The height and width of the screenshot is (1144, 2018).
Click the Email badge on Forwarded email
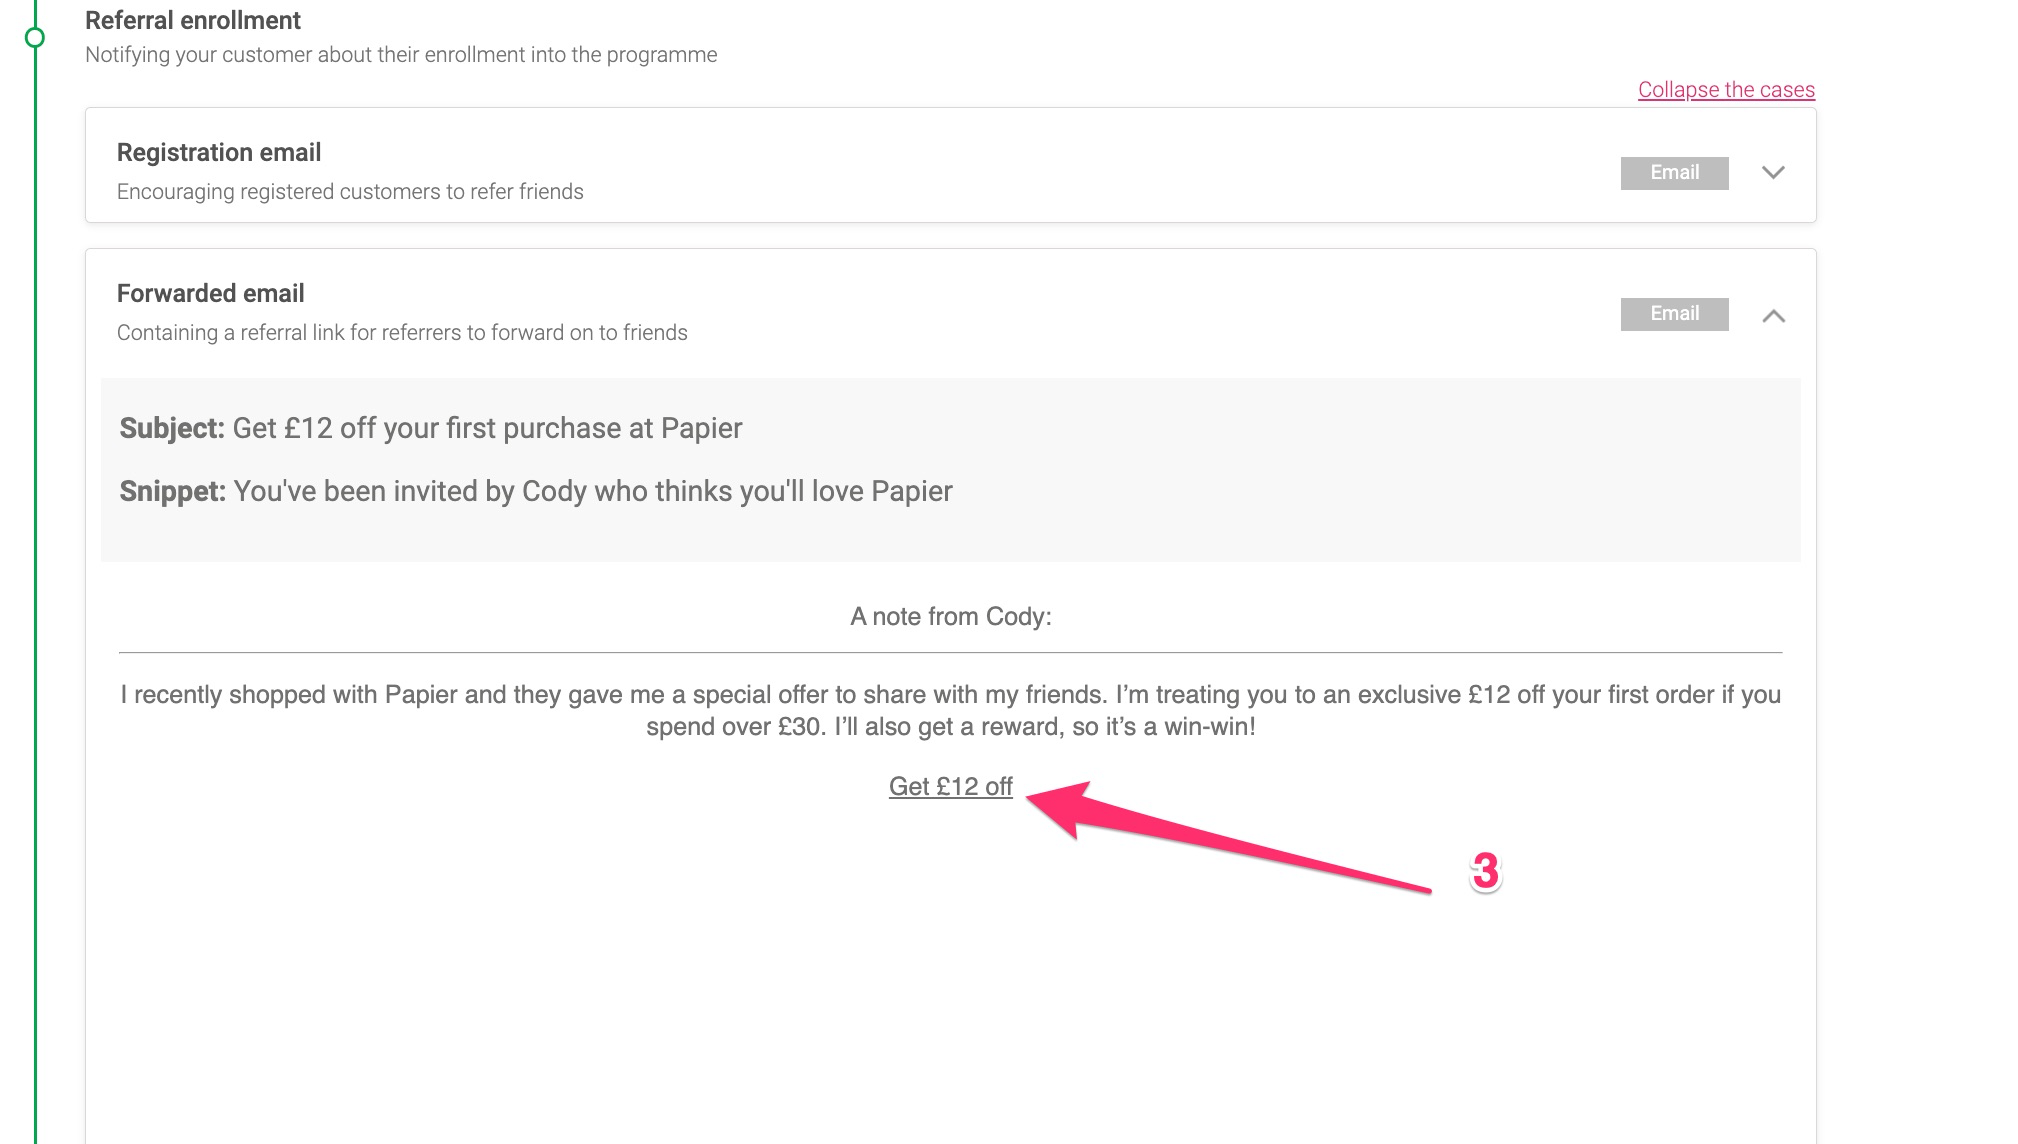[1674, 313]
